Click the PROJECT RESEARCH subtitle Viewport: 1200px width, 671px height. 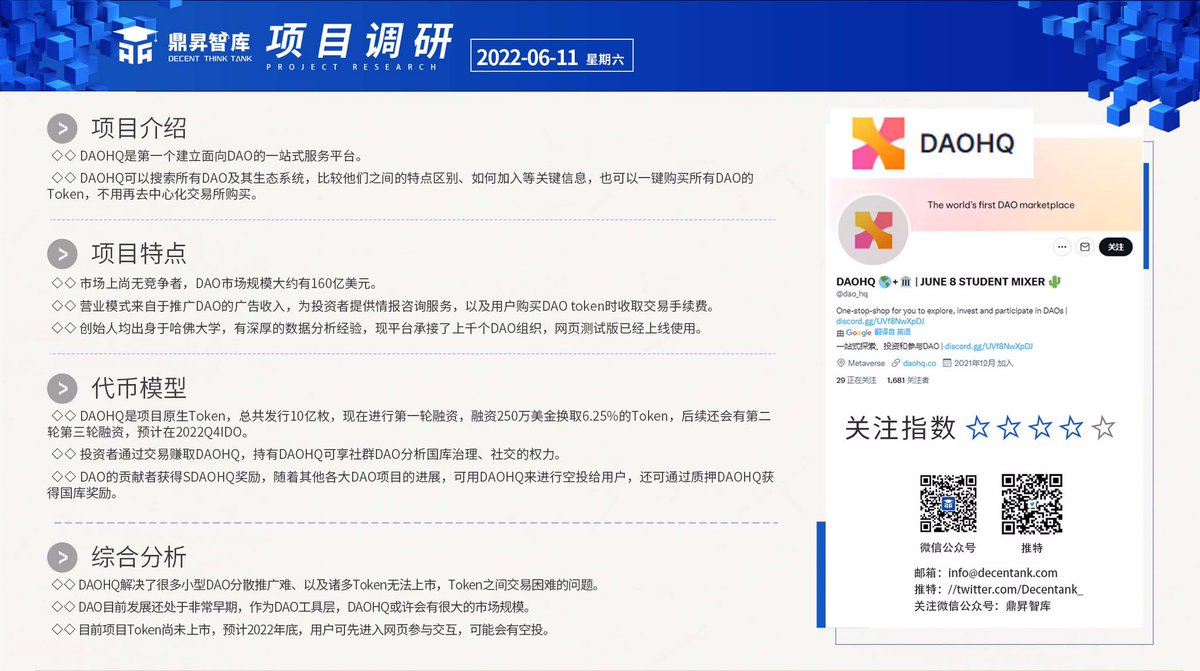click(x=350, y=68)
